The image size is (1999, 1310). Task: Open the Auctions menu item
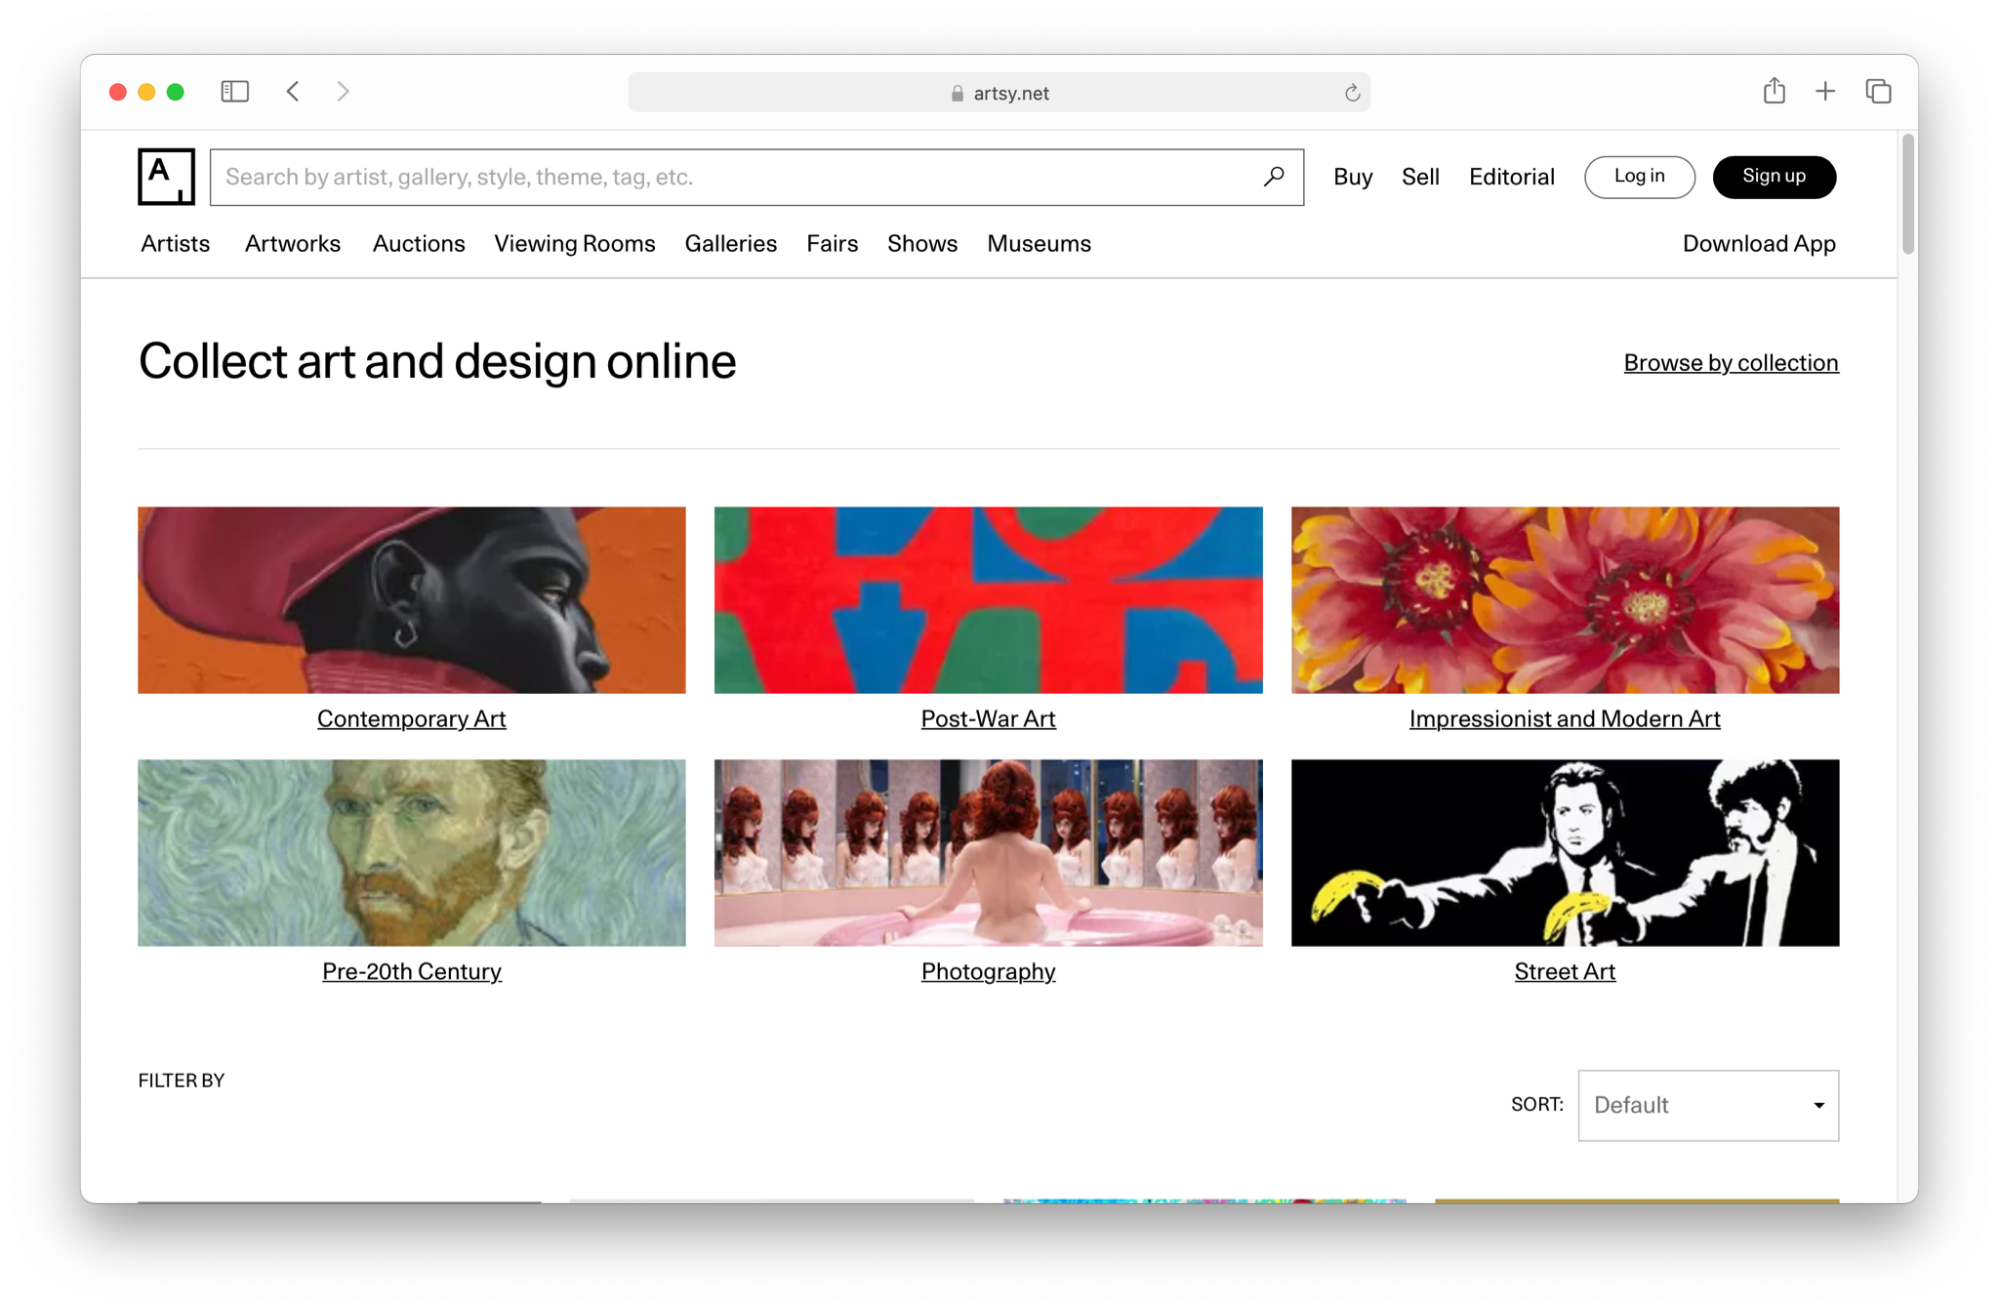(419, 244)
